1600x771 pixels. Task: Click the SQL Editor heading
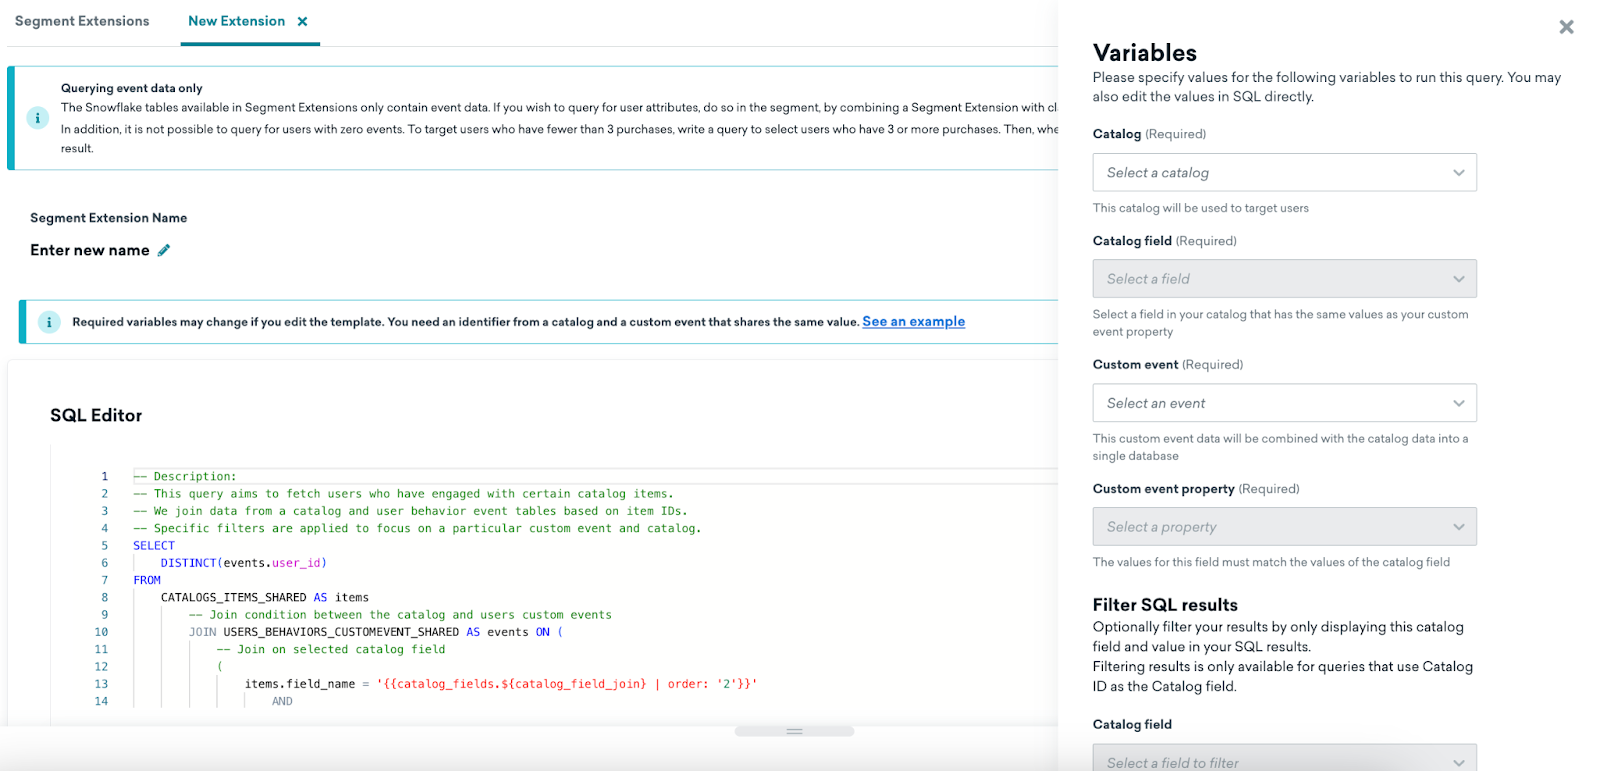[96, 415]
